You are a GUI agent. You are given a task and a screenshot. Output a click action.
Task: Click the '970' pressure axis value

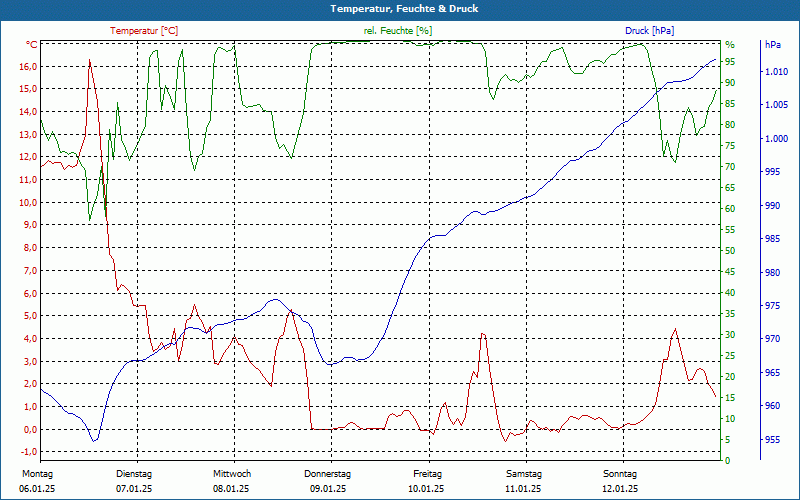tap(772, 339)
